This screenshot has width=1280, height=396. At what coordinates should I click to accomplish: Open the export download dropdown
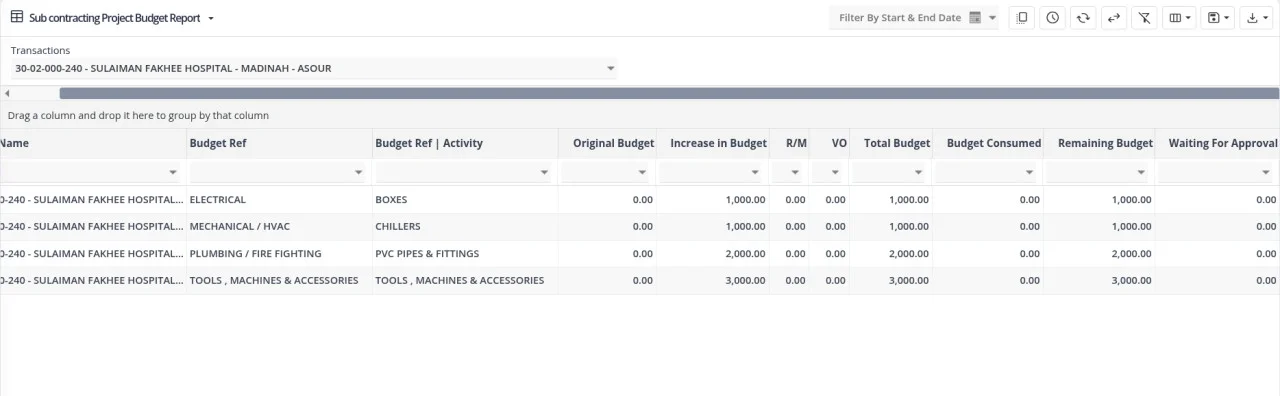[1258, 18]
